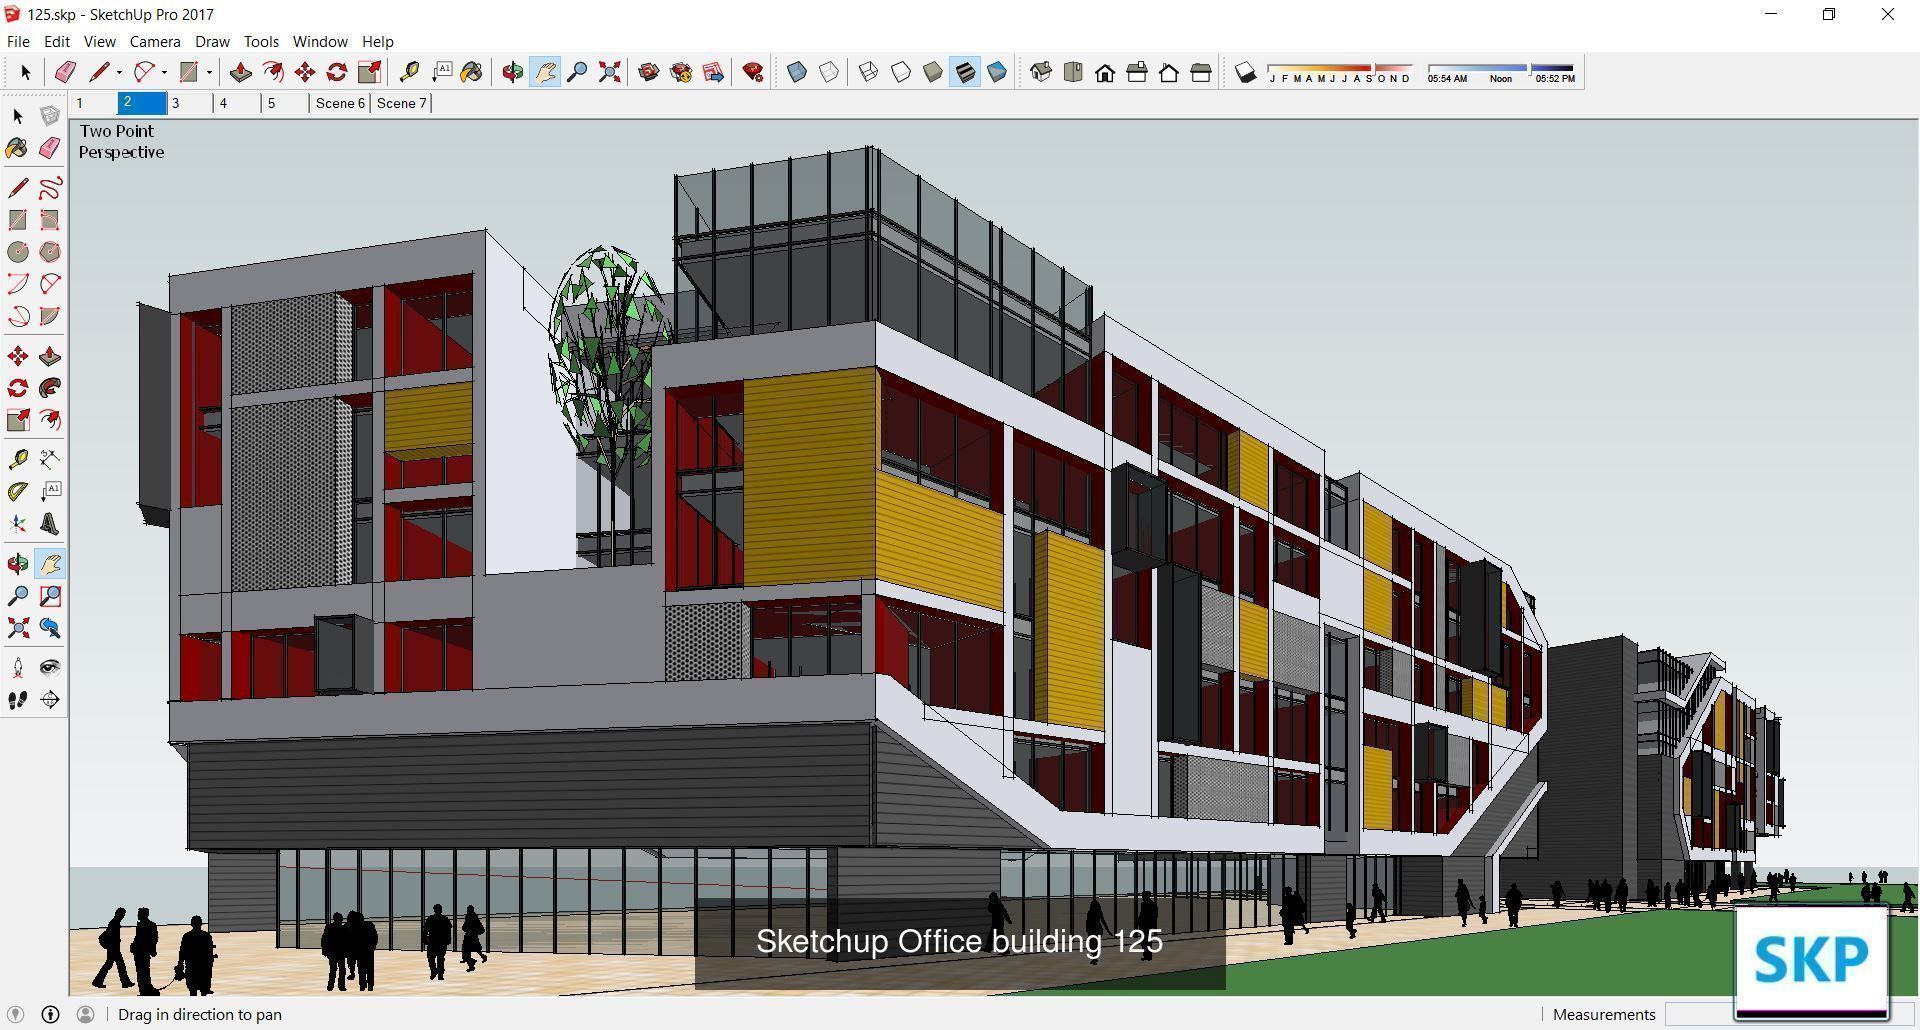The image size is (1920, 1030).
Task: Expand the Line tool dropdown arrow
Action: 119,72
